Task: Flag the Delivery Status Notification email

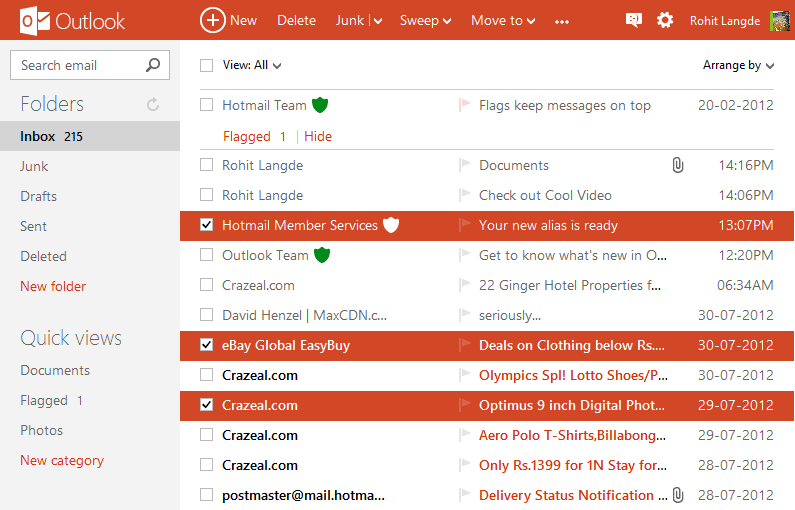Action: [x=464, y=494]
